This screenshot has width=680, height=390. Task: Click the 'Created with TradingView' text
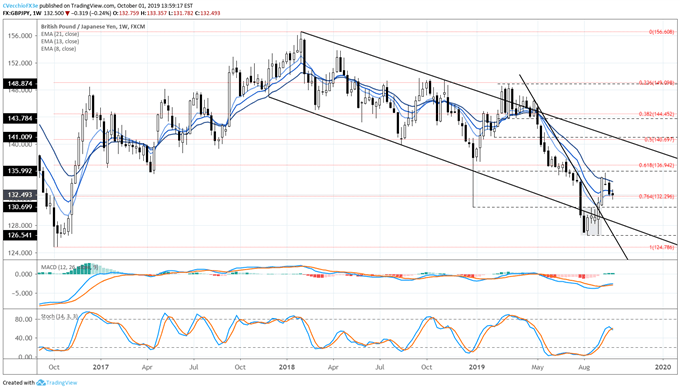(40, 383)
